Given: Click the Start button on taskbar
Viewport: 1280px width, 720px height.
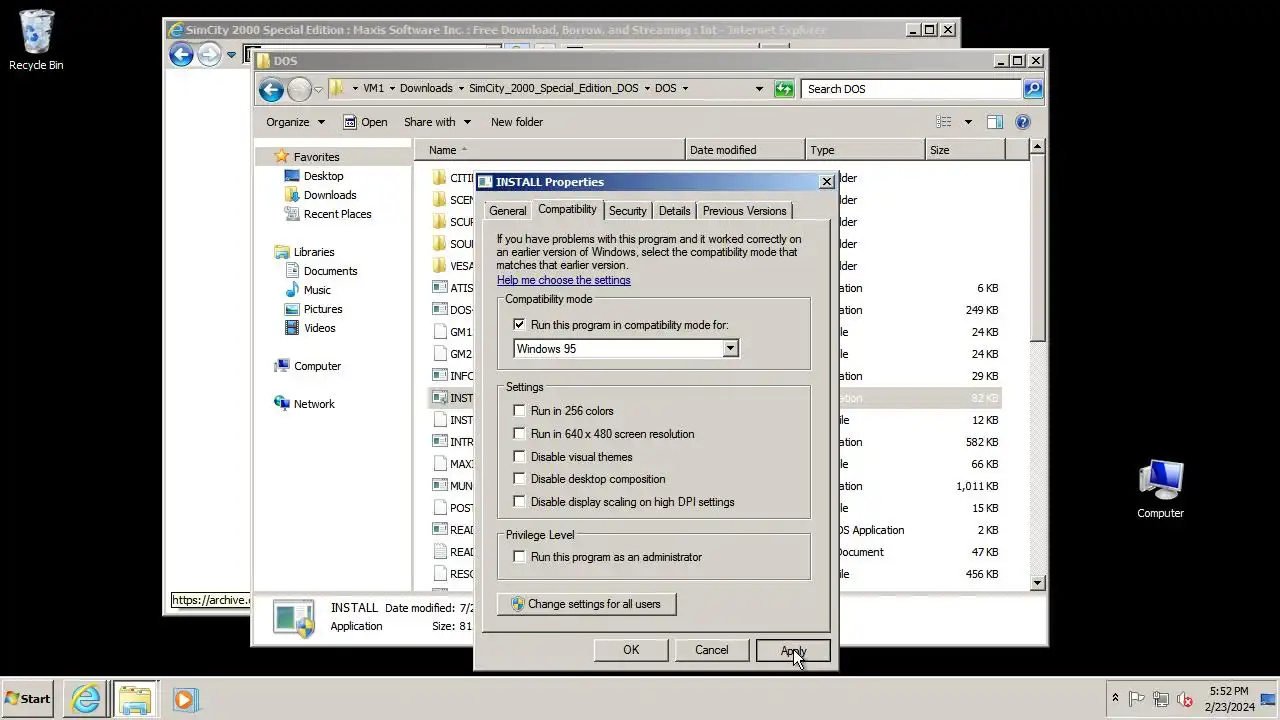Looking at the screenshot, I should point(28,699).
